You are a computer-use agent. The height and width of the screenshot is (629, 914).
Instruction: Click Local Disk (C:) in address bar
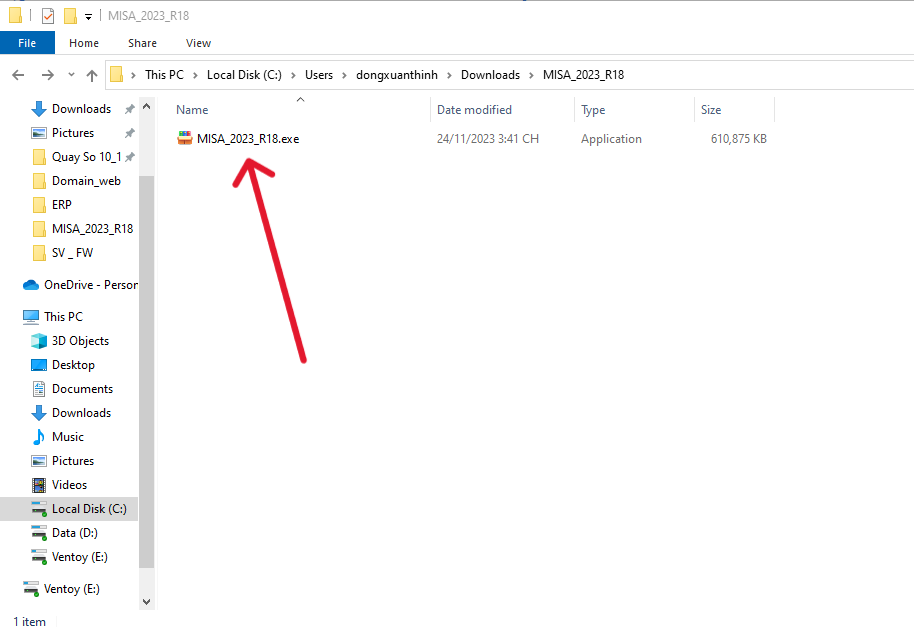pyautogui.click(x=244, y=75)
